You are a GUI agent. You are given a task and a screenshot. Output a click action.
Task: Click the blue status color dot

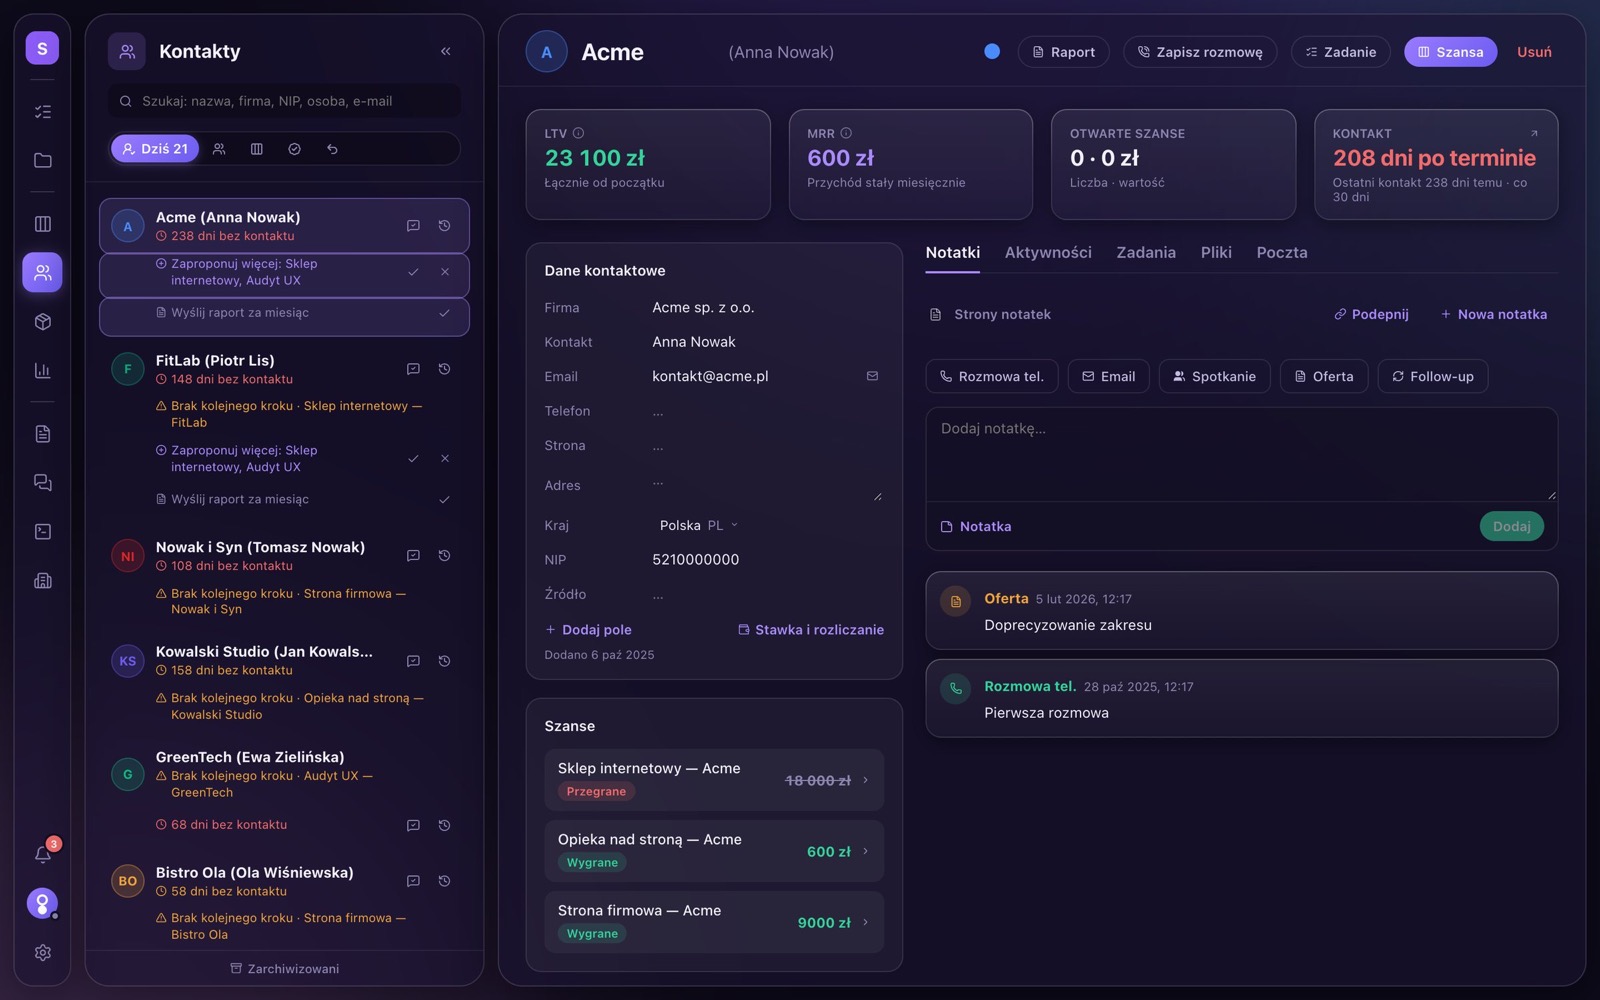point(992,51)
